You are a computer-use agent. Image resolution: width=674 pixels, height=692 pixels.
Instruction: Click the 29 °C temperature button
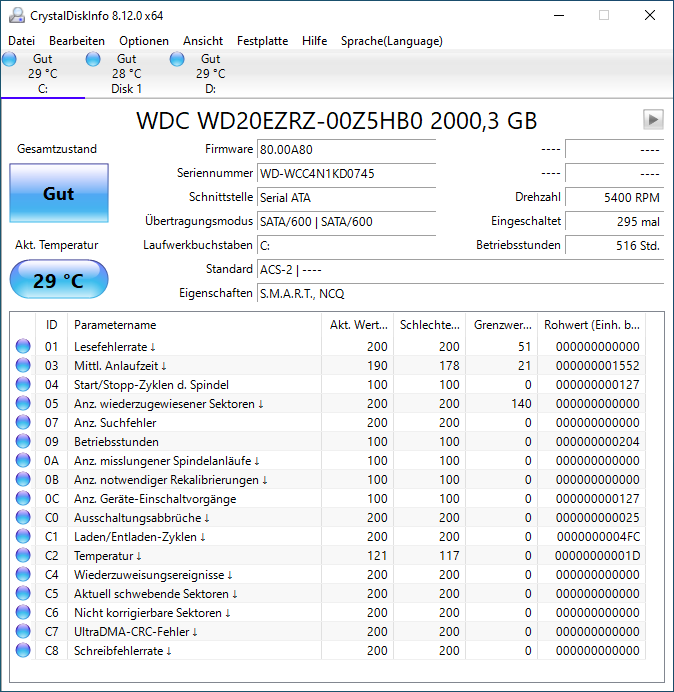pos(59,280)
